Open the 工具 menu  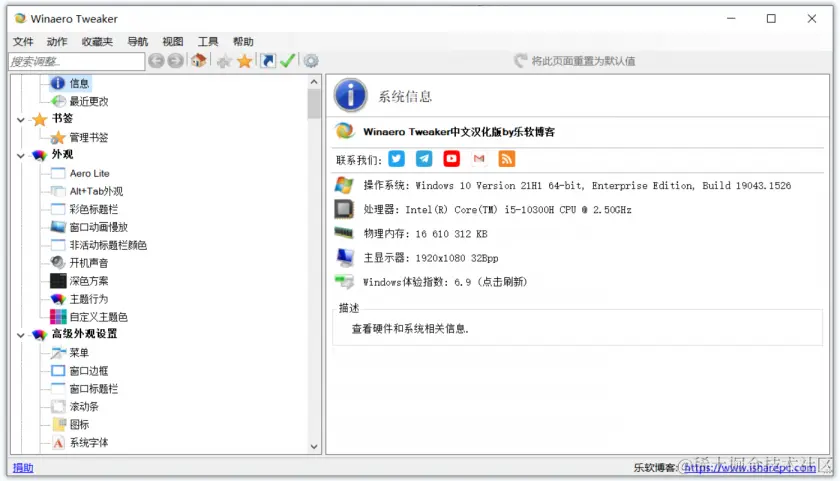point(208,41)
